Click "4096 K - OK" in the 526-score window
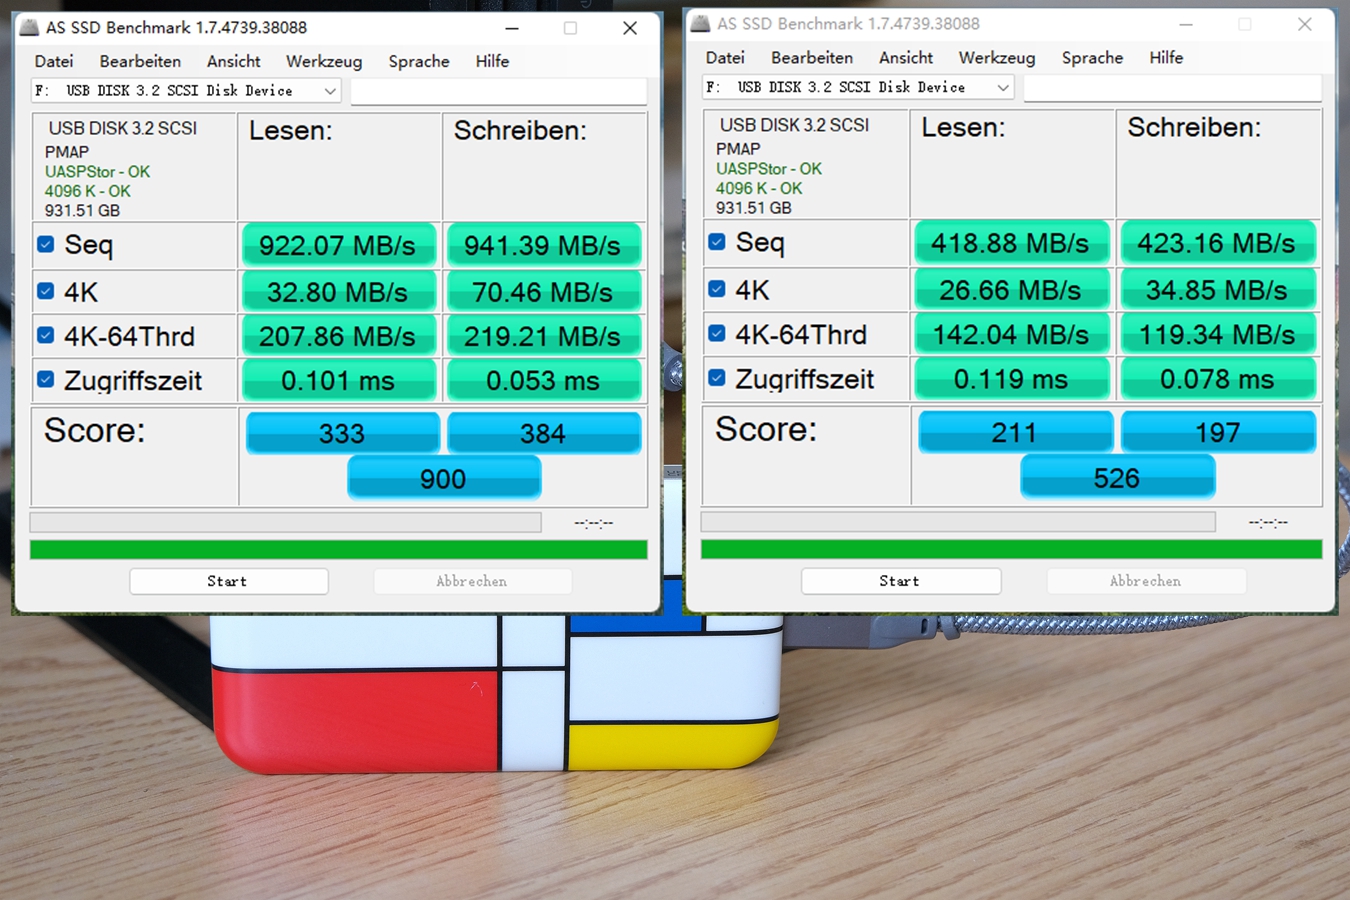Screen dimensions: 1350x900 (759, 188)
